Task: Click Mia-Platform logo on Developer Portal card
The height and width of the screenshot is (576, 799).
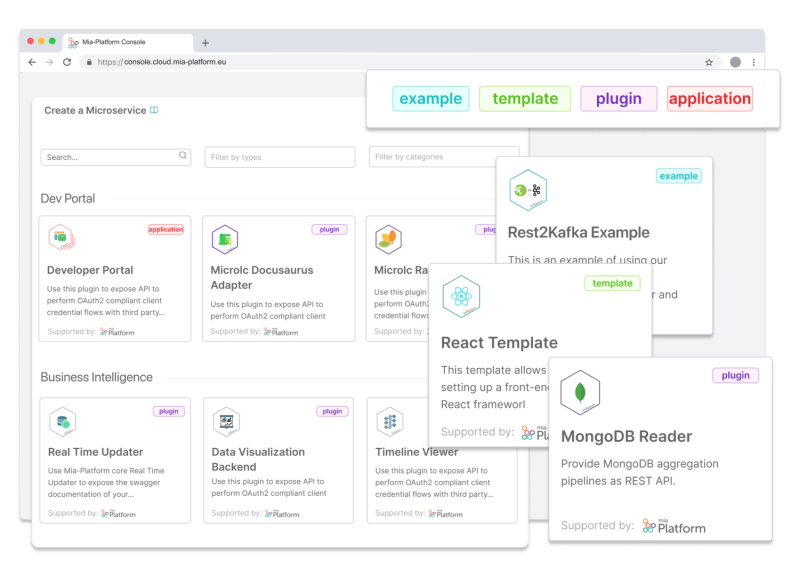Action: point(117,332)
